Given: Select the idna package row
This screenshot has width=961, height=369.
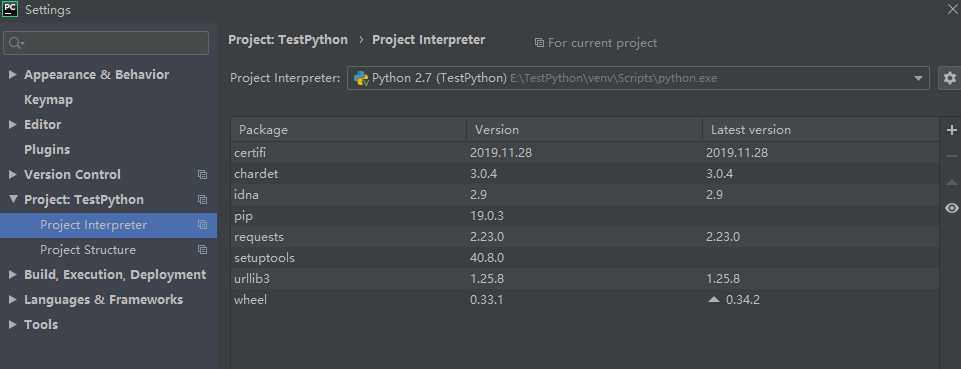Looking at the screenshot, I should point(585,195).
